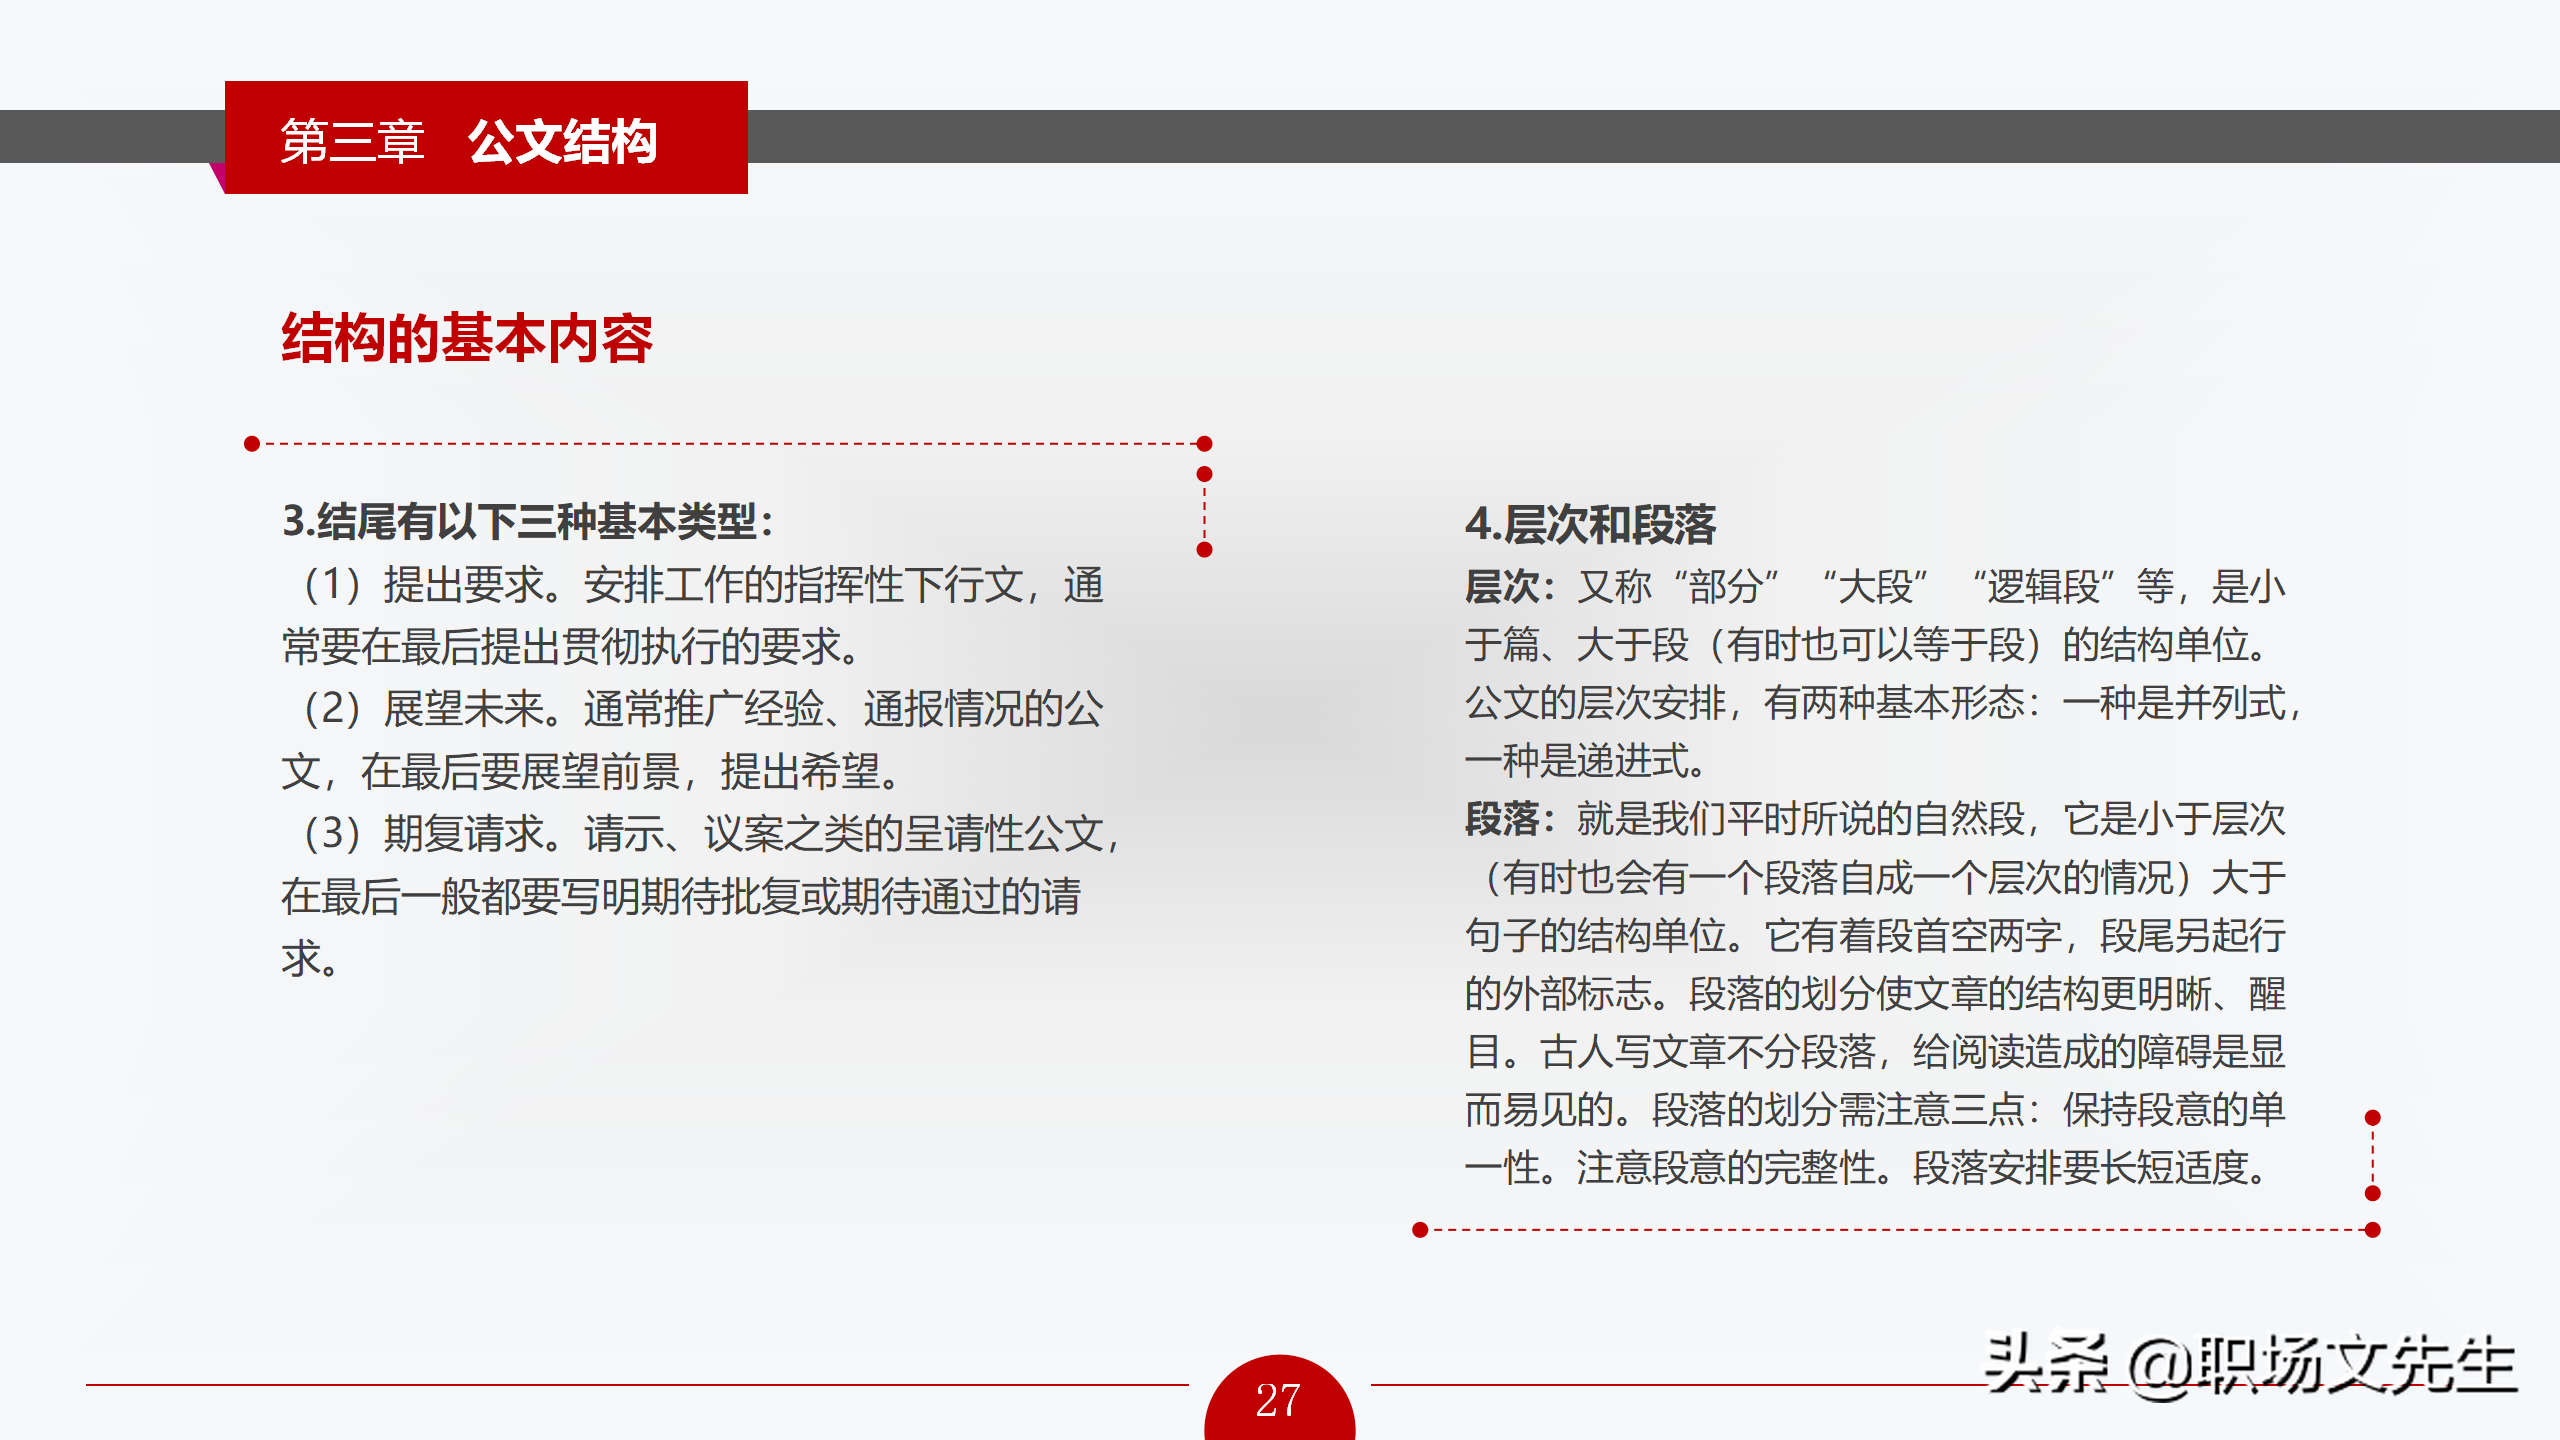Click the heading 3.结尾有以下三种基本类型
Viewport: 2560px width, 1440px height.
coord(527,521)
